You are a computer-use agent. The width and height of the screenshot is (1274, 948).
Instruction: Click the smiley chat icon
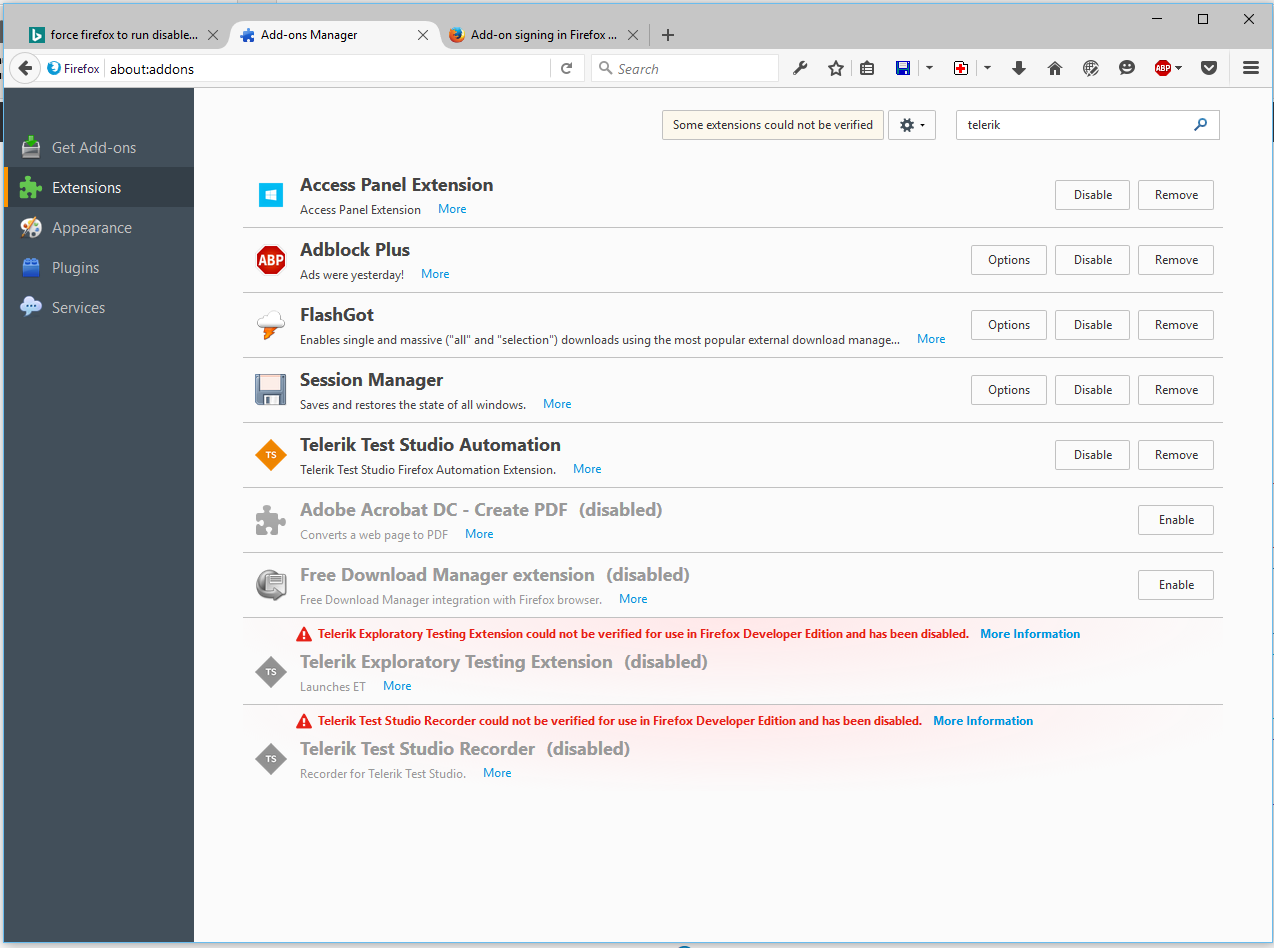1127,68
